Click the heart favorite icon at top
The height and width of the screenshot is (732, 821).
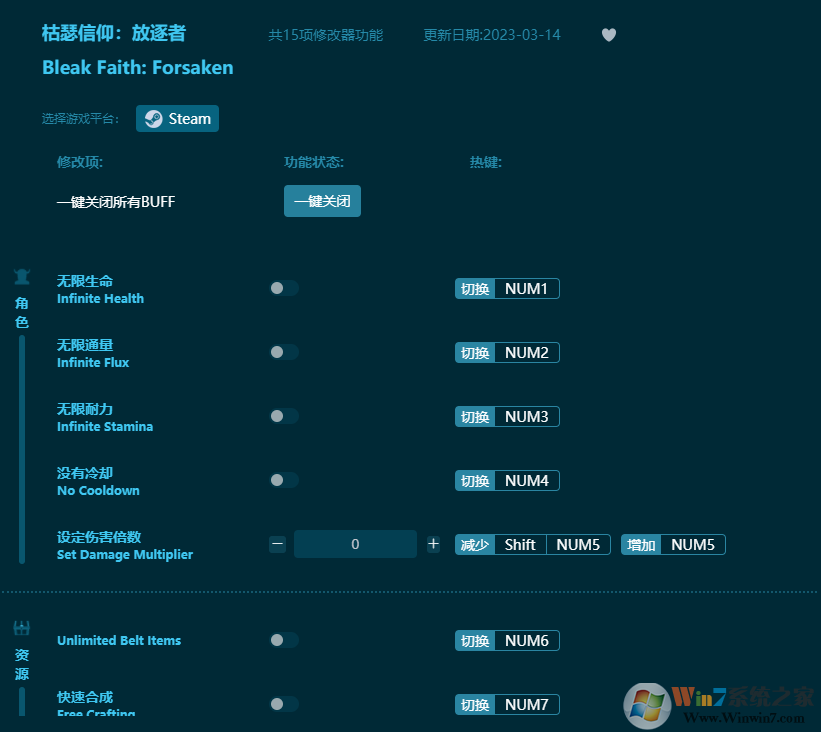(609, 34)
